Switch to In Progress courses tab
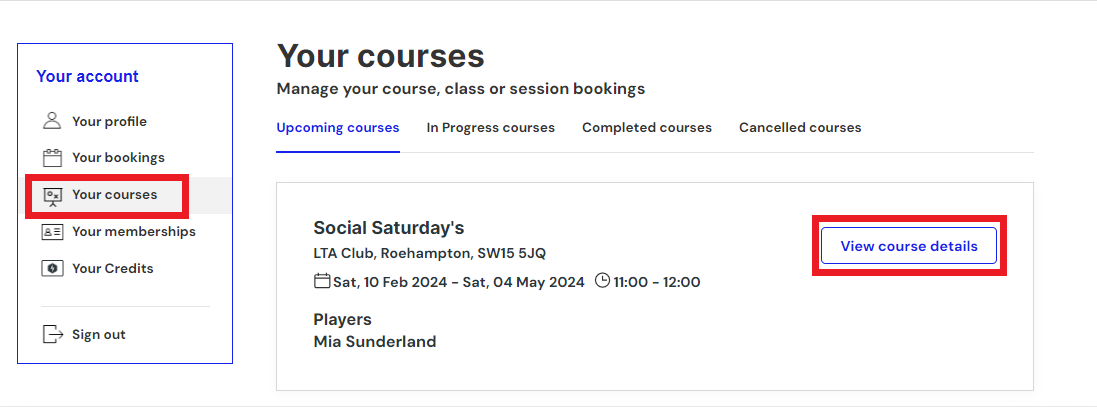The image size is (1097, 407). click(x=490, y=128)
